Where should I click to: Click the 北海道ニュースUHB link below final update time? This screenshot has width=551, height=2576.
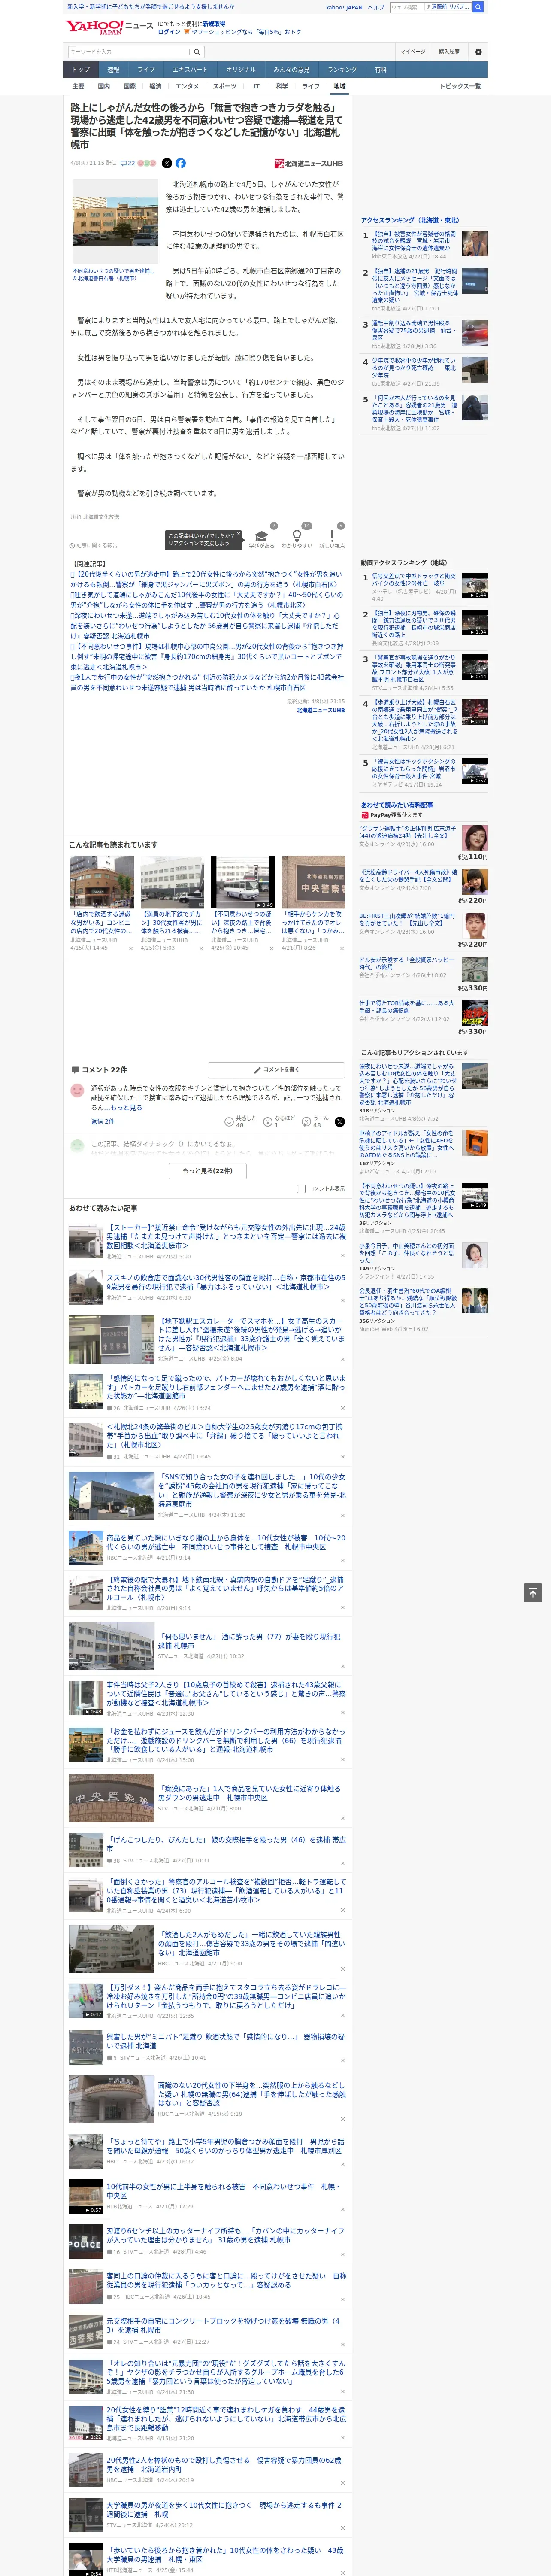[x=320, y=710]
